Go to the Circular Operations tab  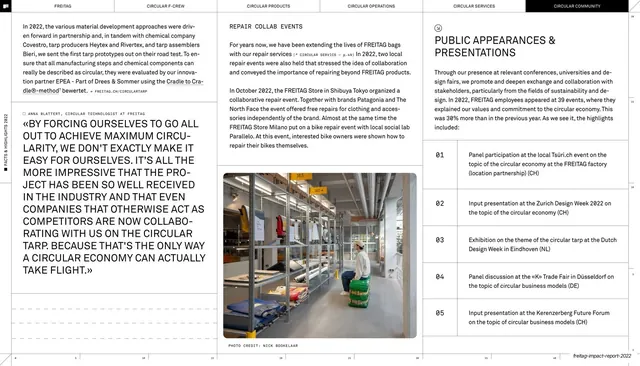[x=371, y=6]
